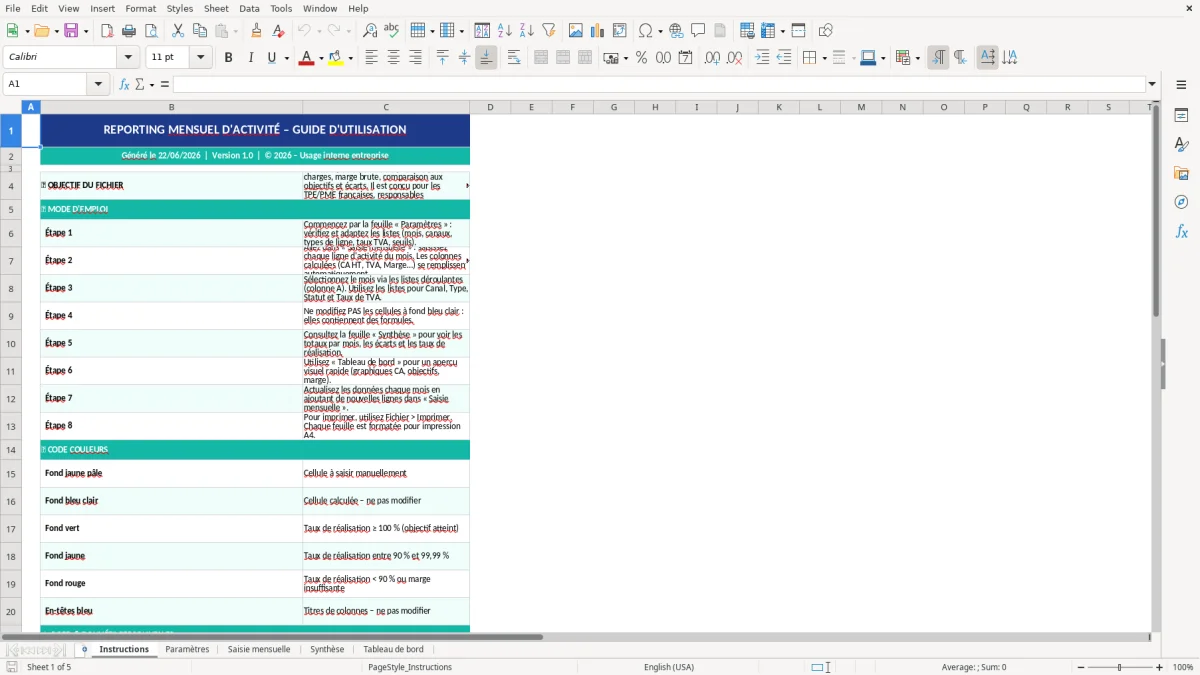Open Find & Replace
The image size is (1200, 675).
pyautogui.click(x=370, y=31)
